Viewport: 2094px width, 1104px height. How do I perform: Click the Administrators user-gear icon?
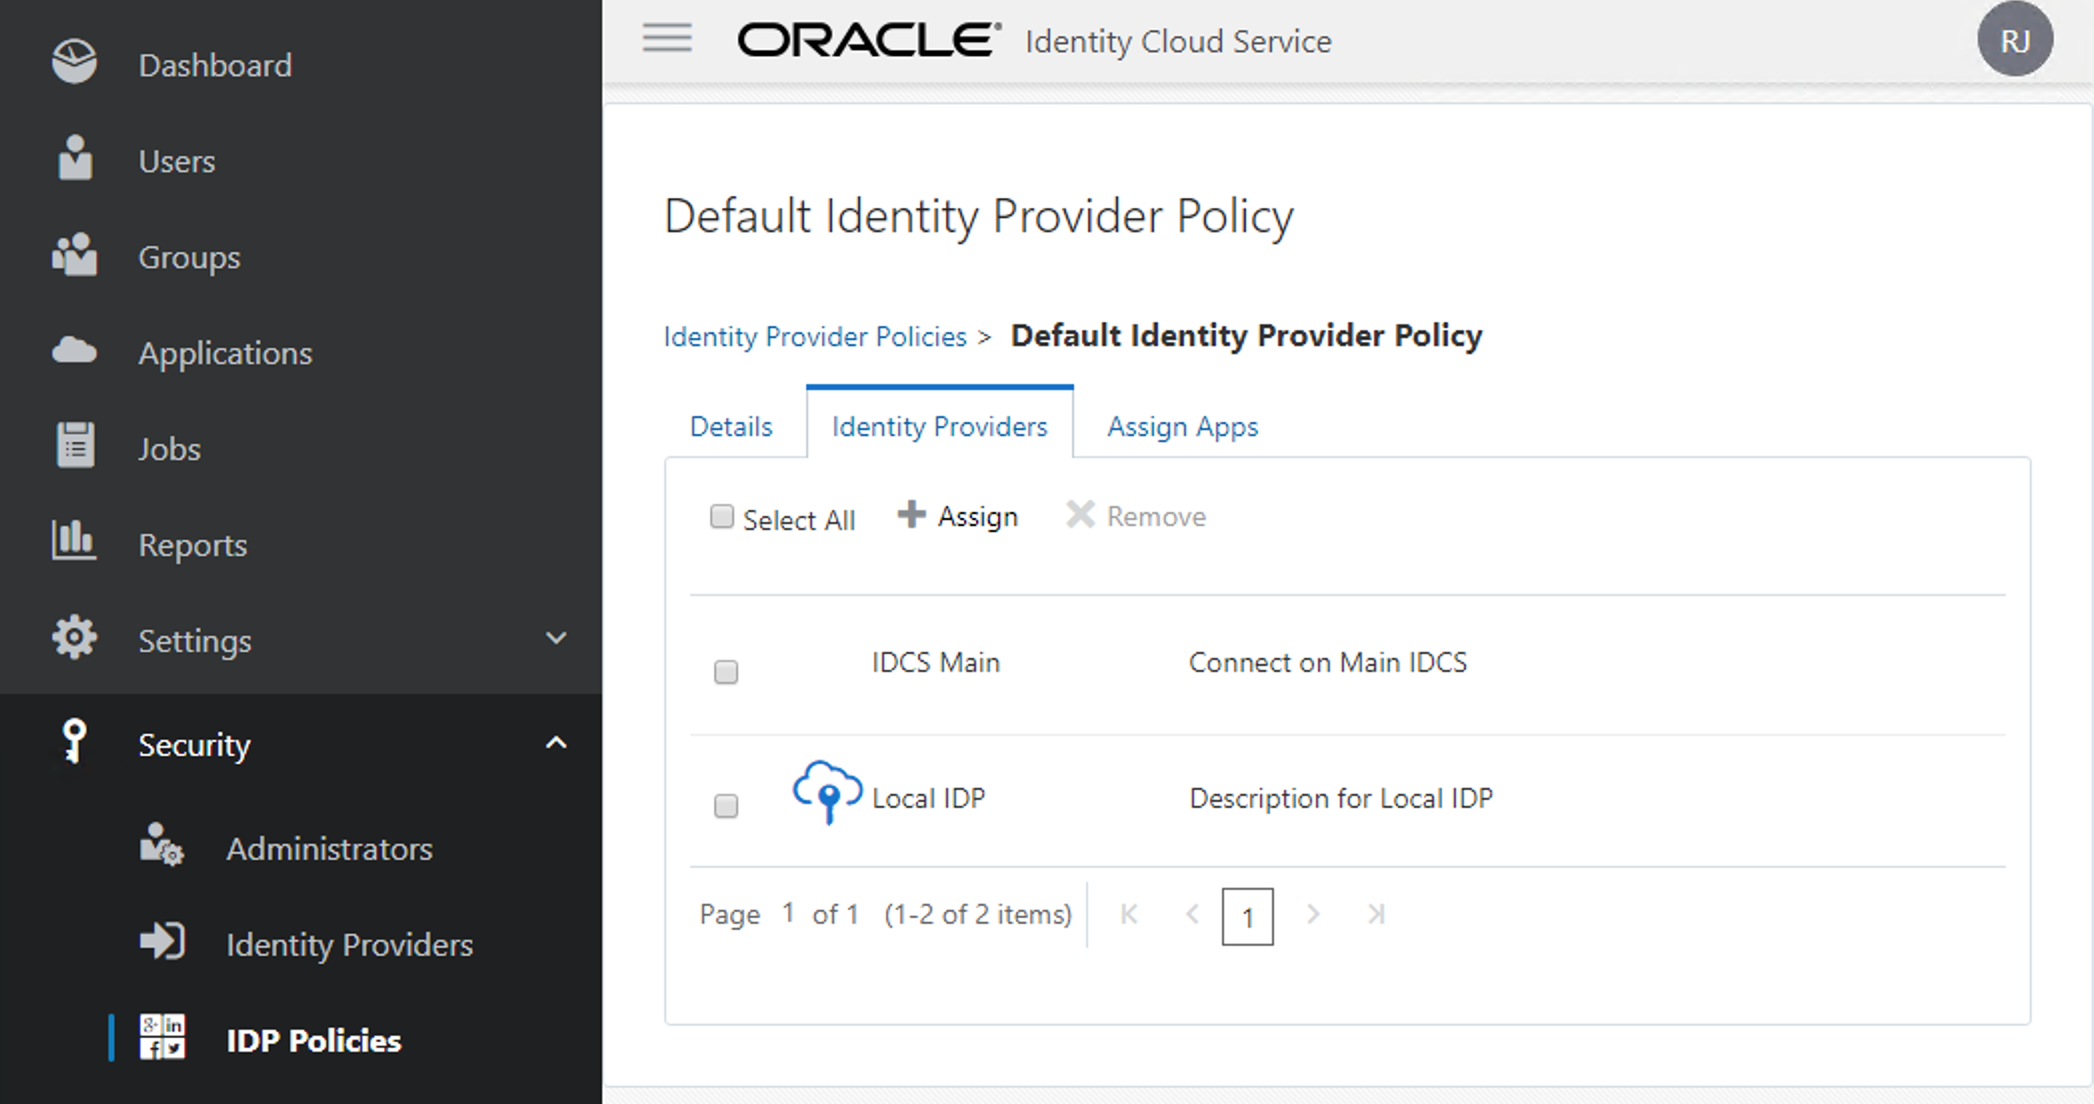(x=161, y=845)
